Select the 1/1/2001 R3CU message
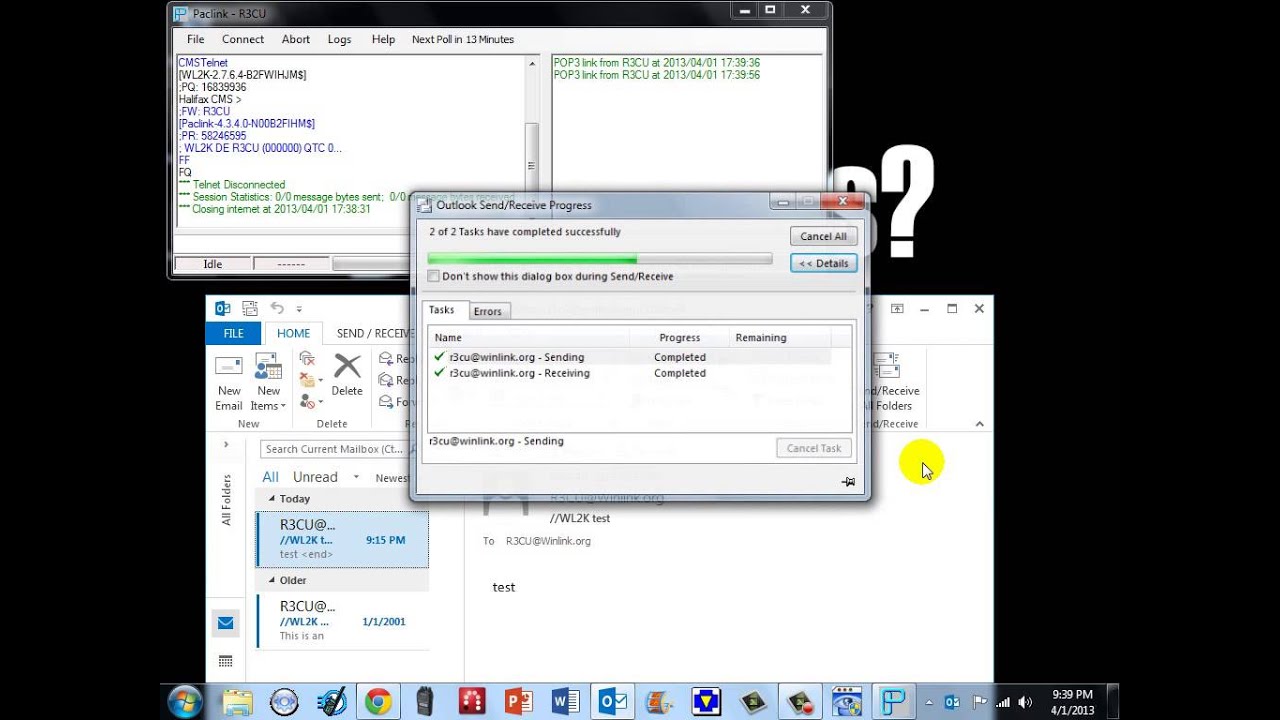 [x=342, y=621]
